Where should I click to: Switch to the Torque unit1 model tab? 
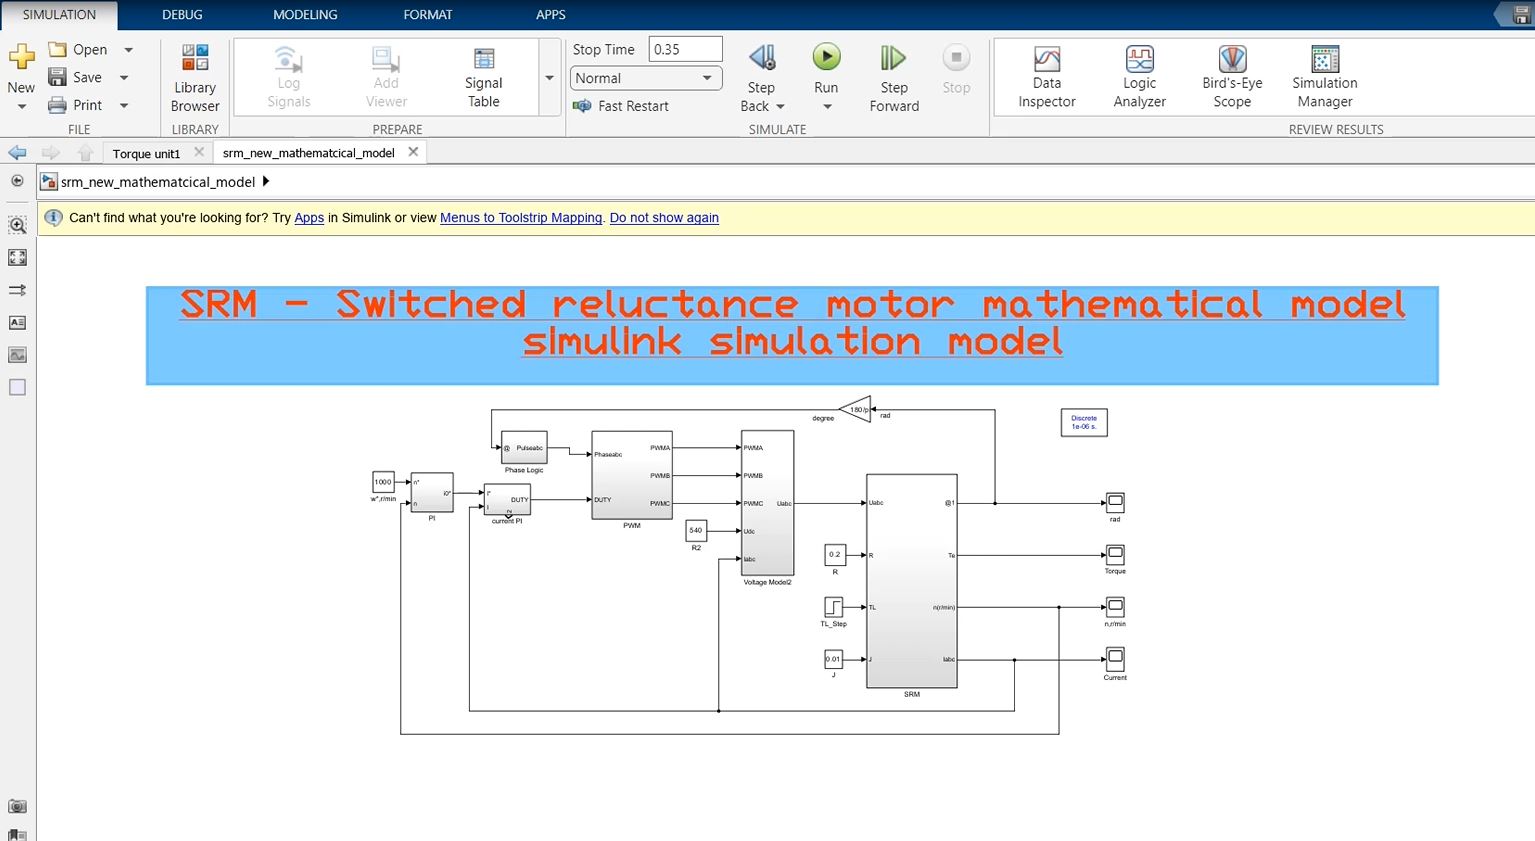pos(146,153)
